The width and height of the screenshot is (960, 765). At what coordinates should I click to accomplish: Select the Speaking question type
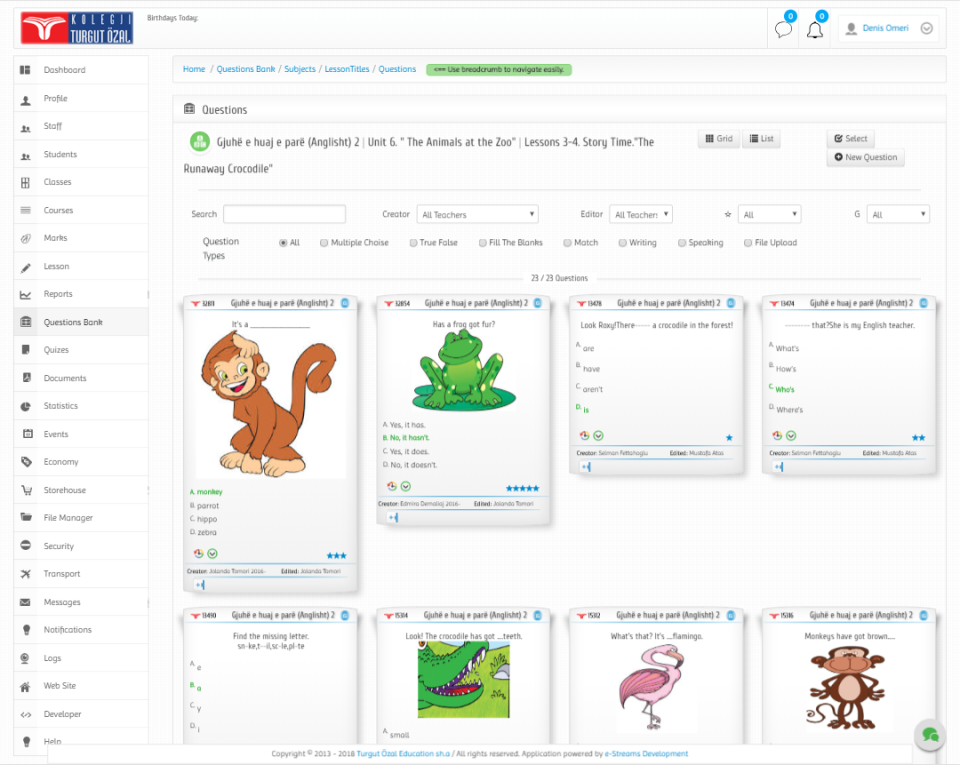click(x=681, y=243)
